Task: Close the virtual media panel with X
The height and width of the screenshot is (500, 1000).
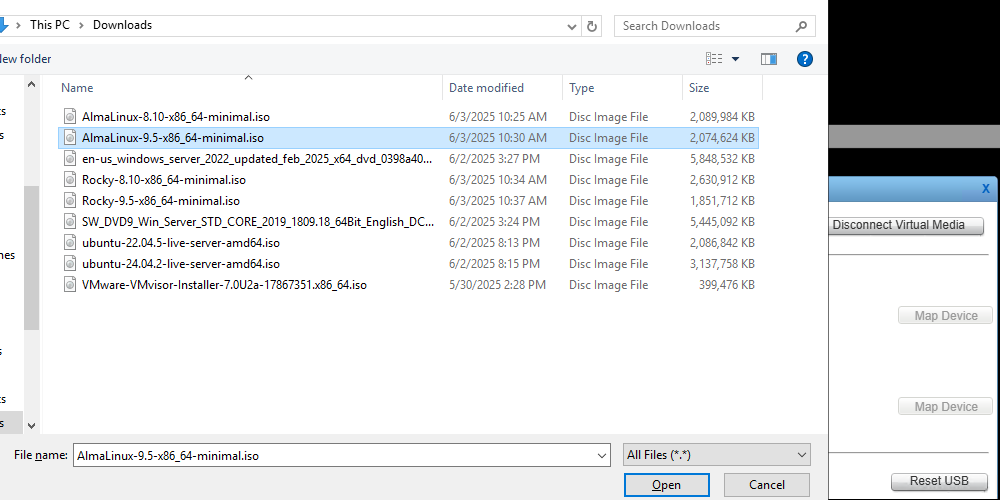Action: tap(985, 188)
